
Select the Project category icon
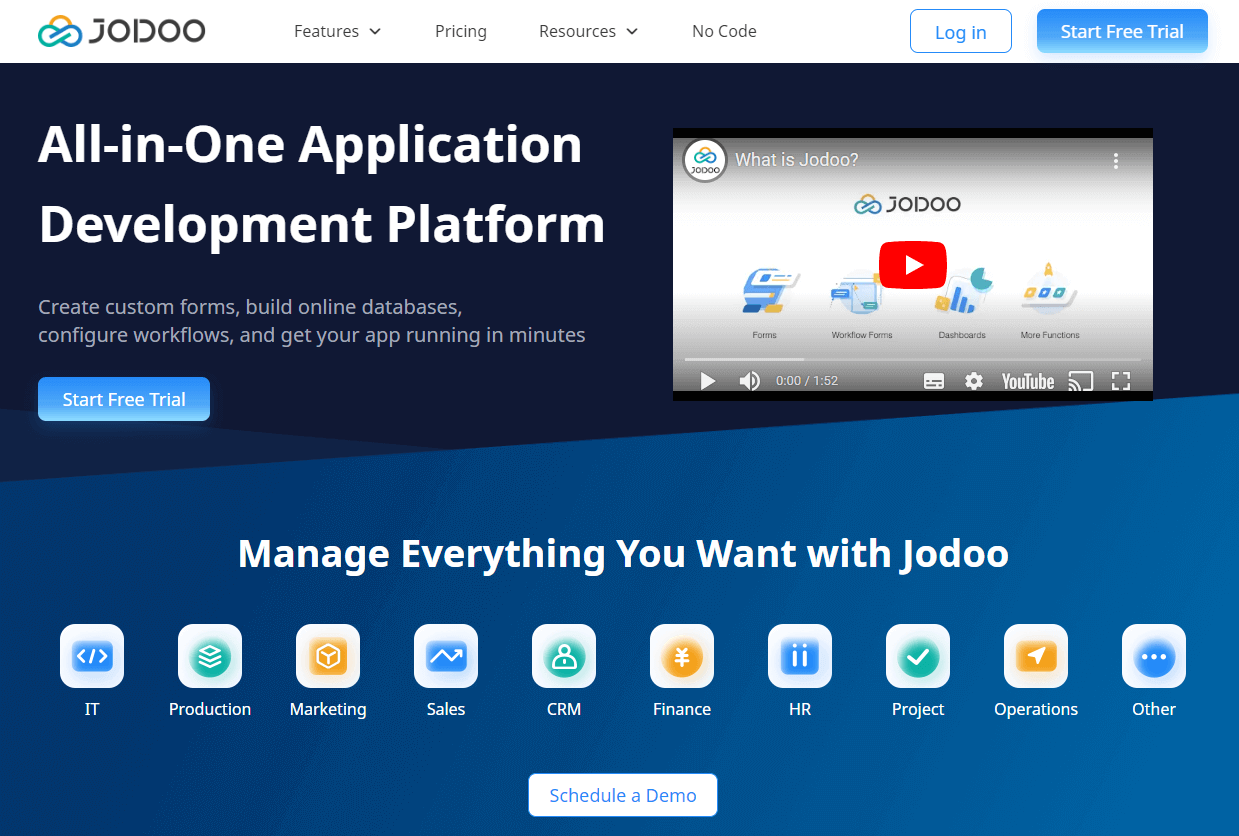(918, 656)
